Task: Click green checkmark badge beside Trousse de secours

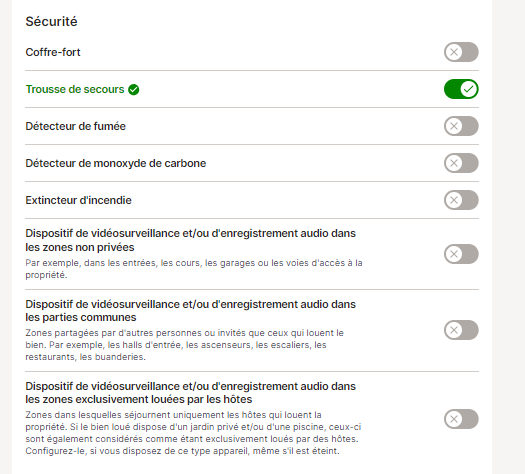Action: click(x=134, y=90)
